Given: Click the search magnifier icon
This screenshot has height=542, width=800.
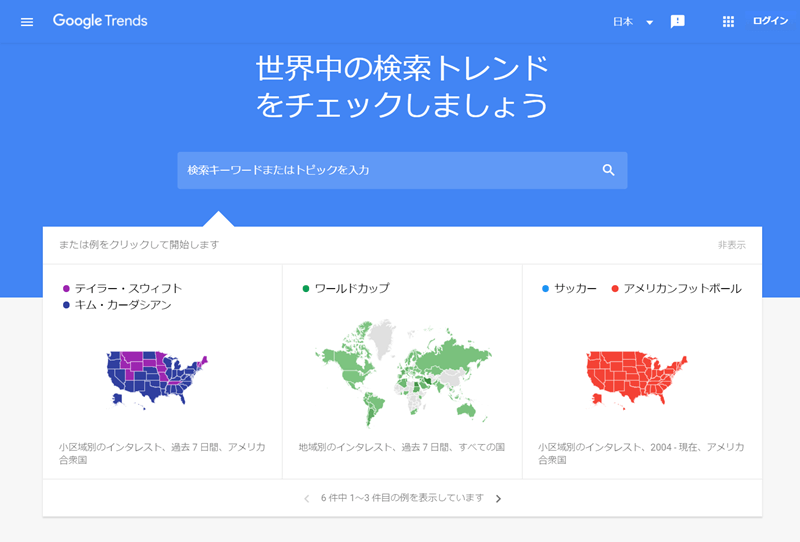Looking at the screenshot, I should click(608, 170).
